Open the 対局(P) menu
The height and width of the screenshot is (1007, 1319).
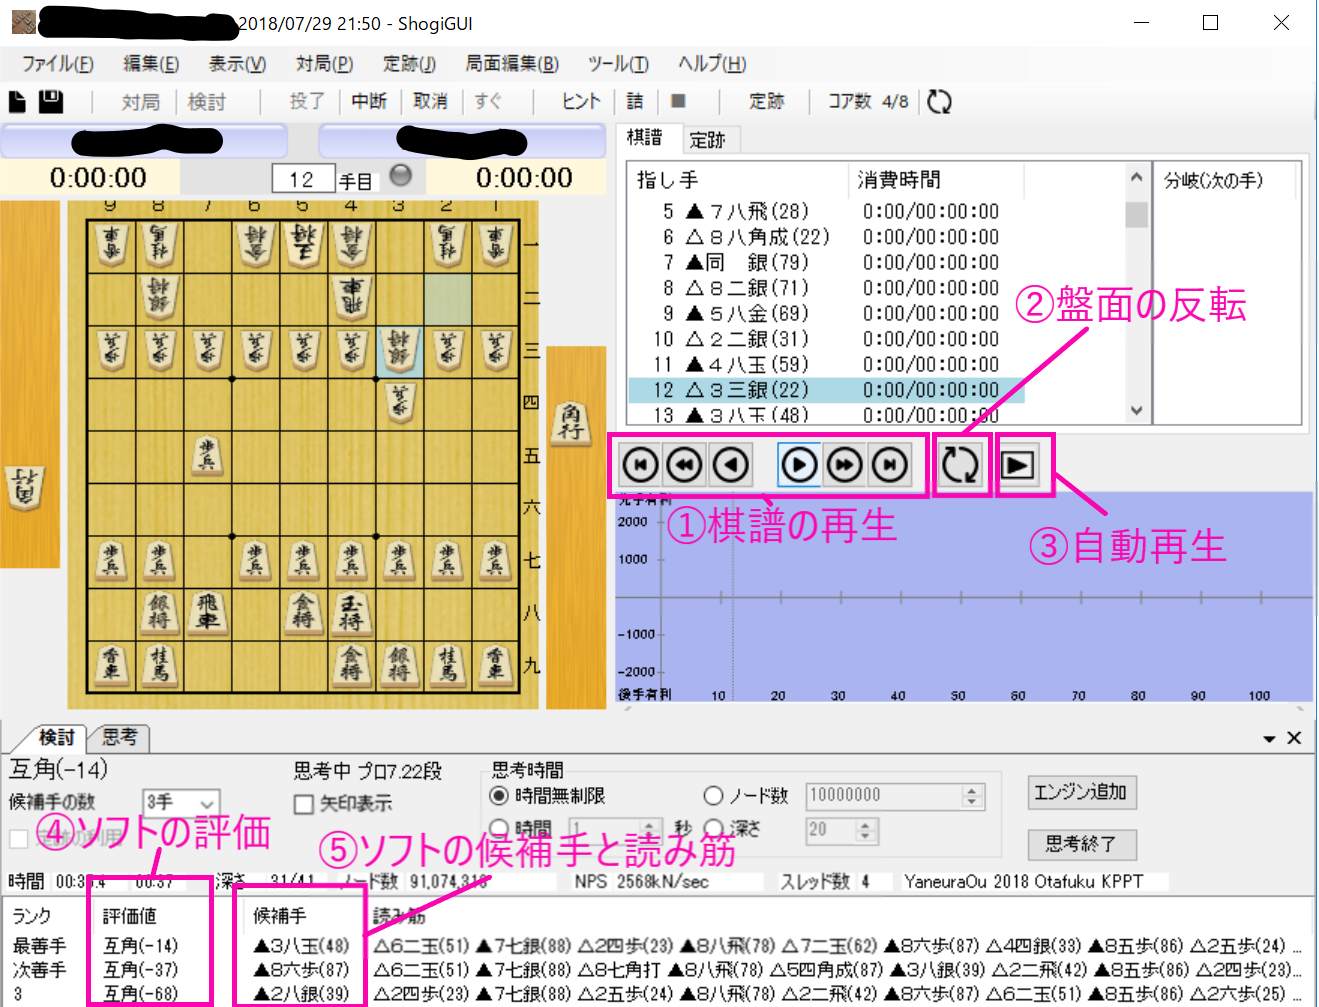324,64
